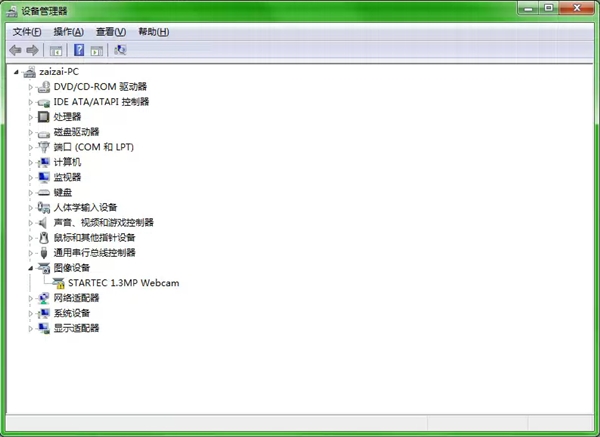Viewport: 600px width, 437px height.
Task: Click the blue Help question mark icon
Action: [x=79, y=50]
